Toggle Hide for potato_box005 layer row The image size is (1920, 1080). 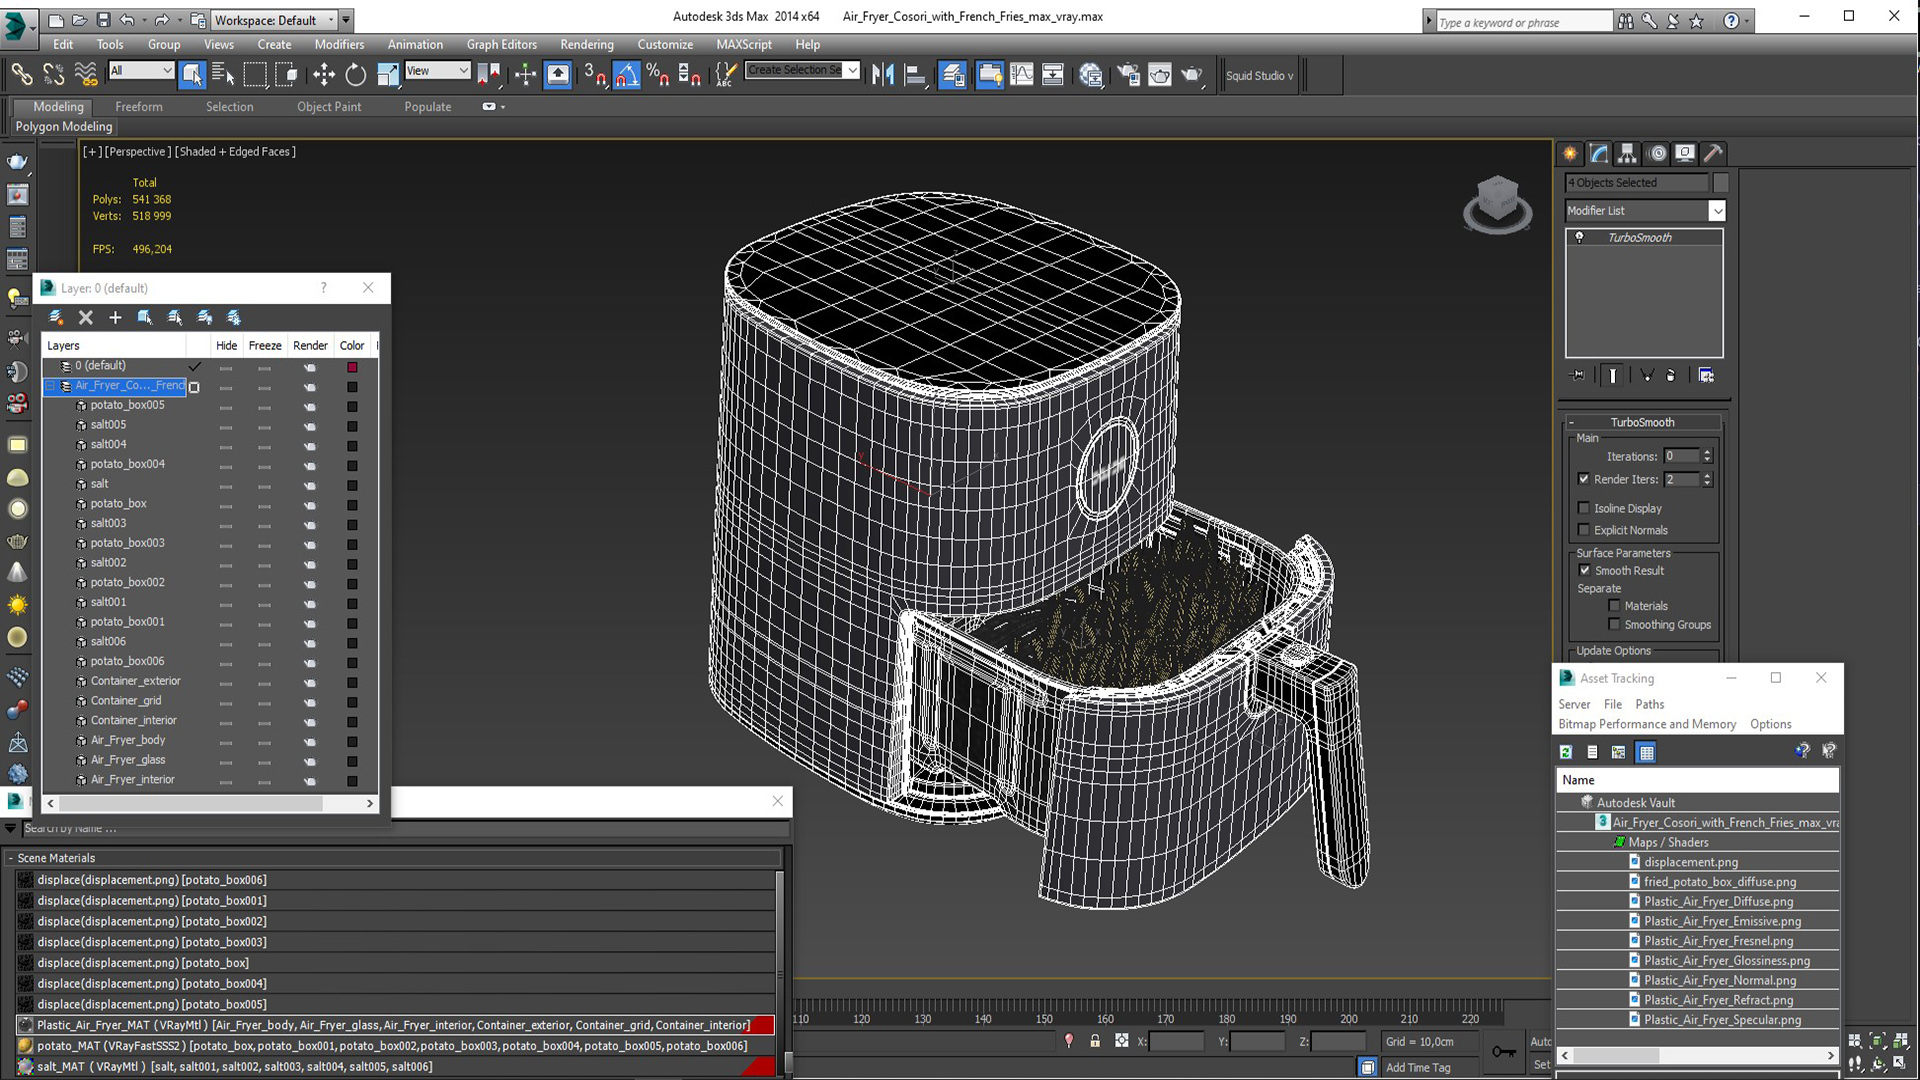[226, 406]
